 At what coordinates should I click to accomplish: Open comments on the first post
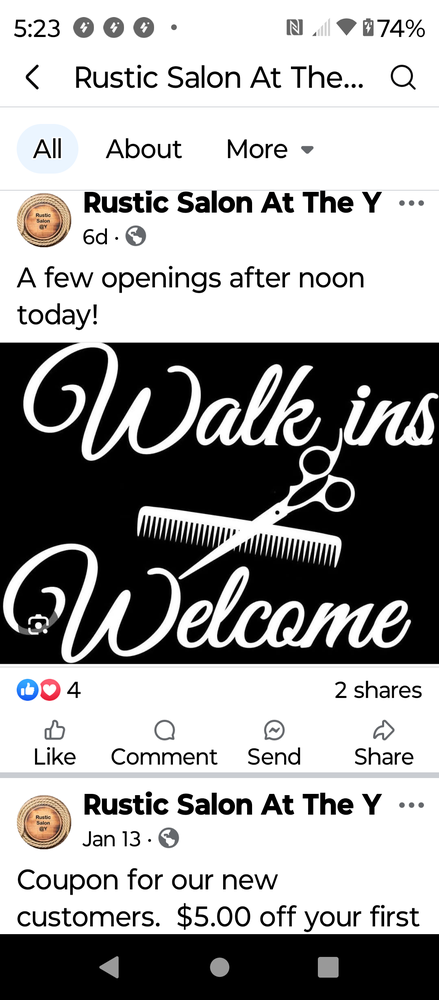pos(164,743)
